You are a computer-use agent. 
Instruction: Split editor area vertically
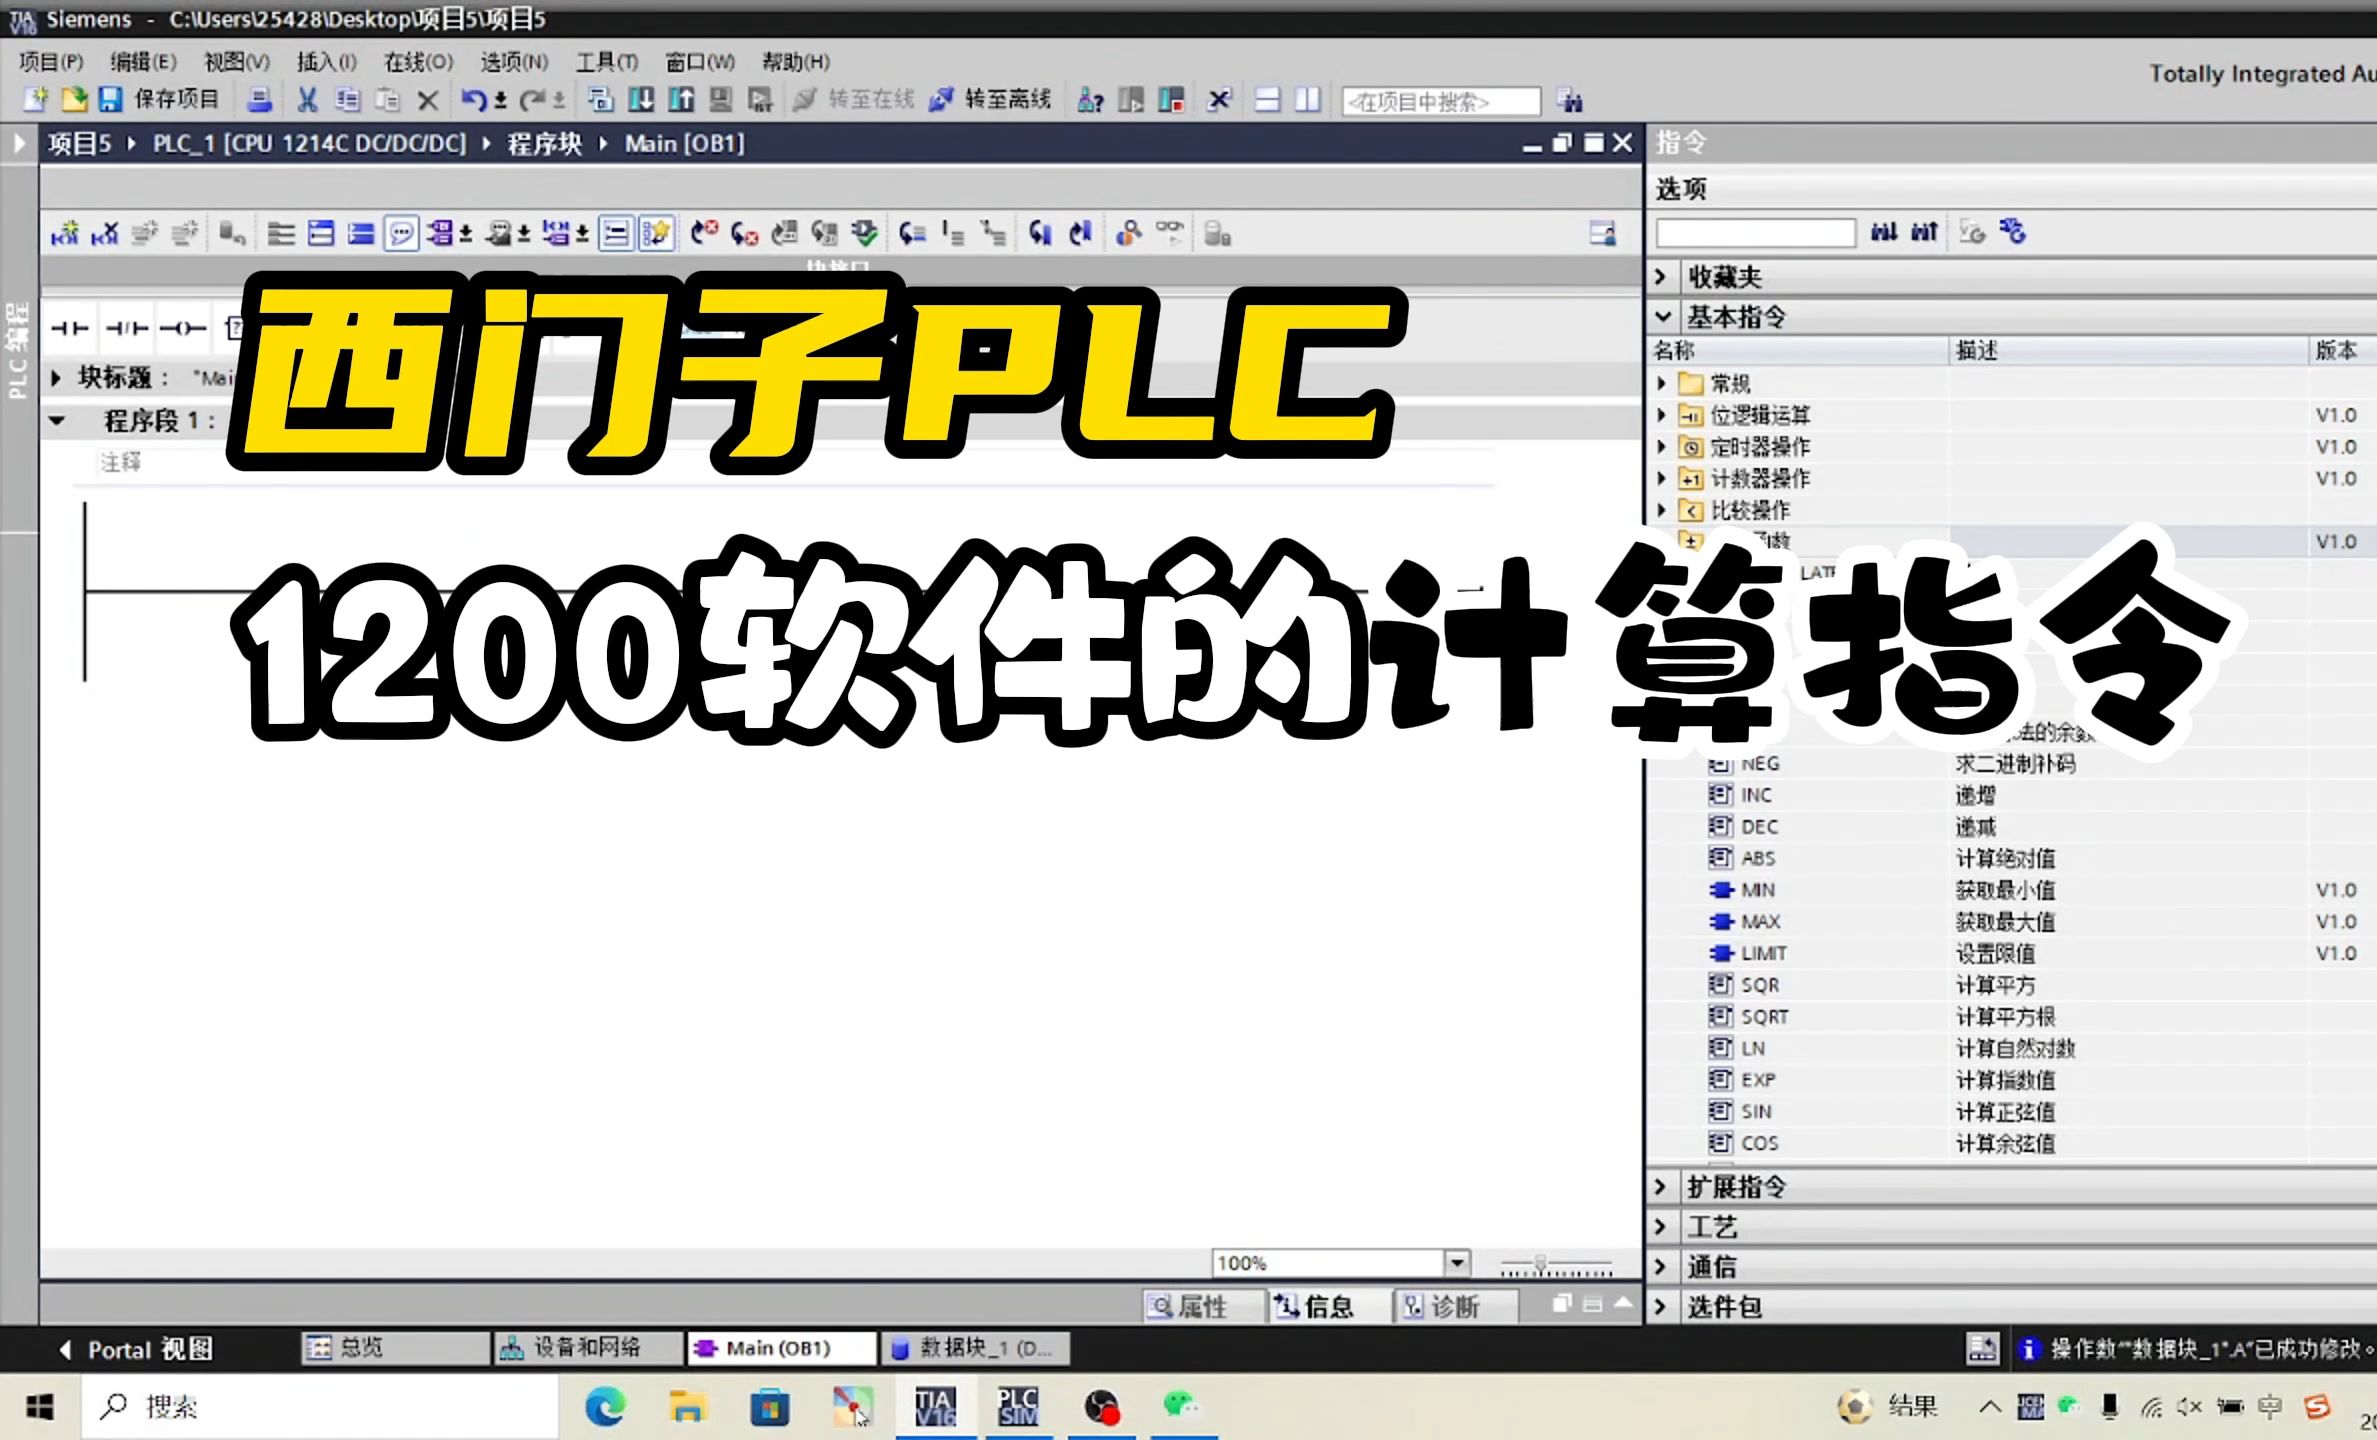click(x=1307, y=100)
